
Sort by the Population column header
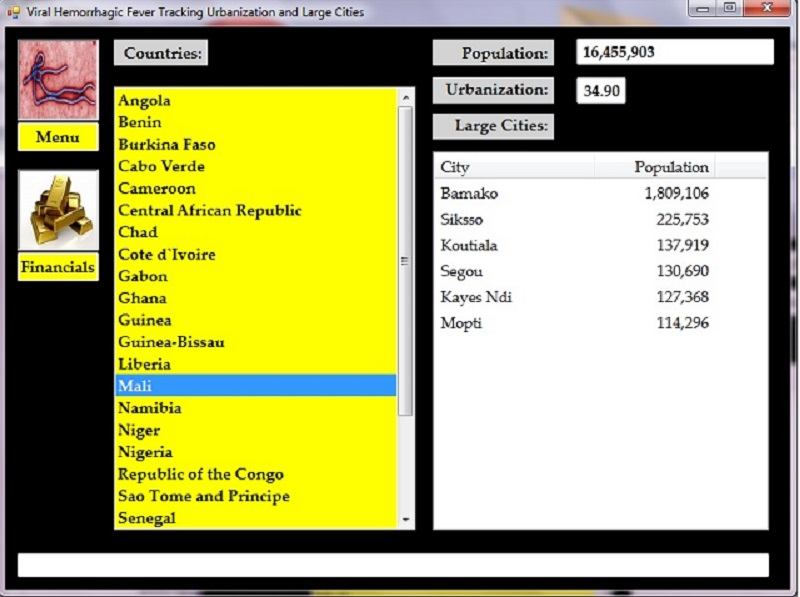coord(655,167)
